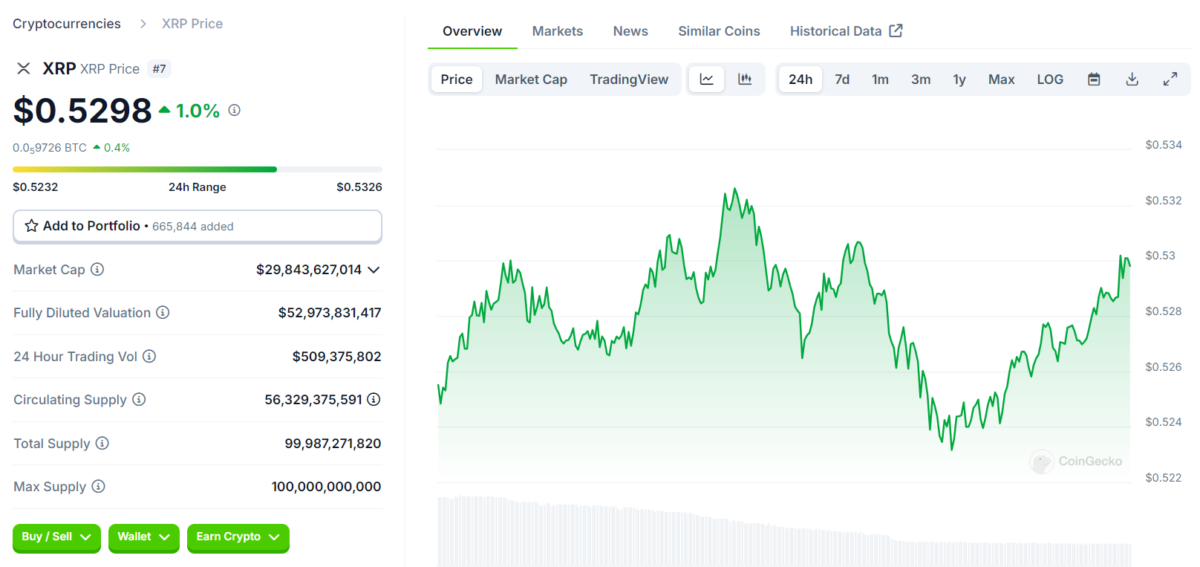The height and width of the screenshot is (567, 1200).
Task: Select the 3m time range
Action: (921, 79)
